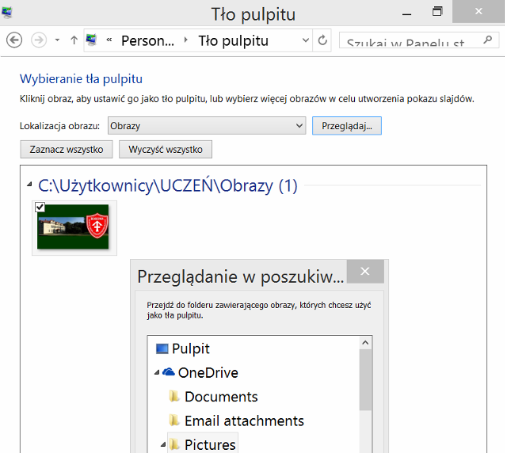Click the Email attachments folder icon
The width and height of the screenshot is (505, 453).
click(x=174, y=420)
